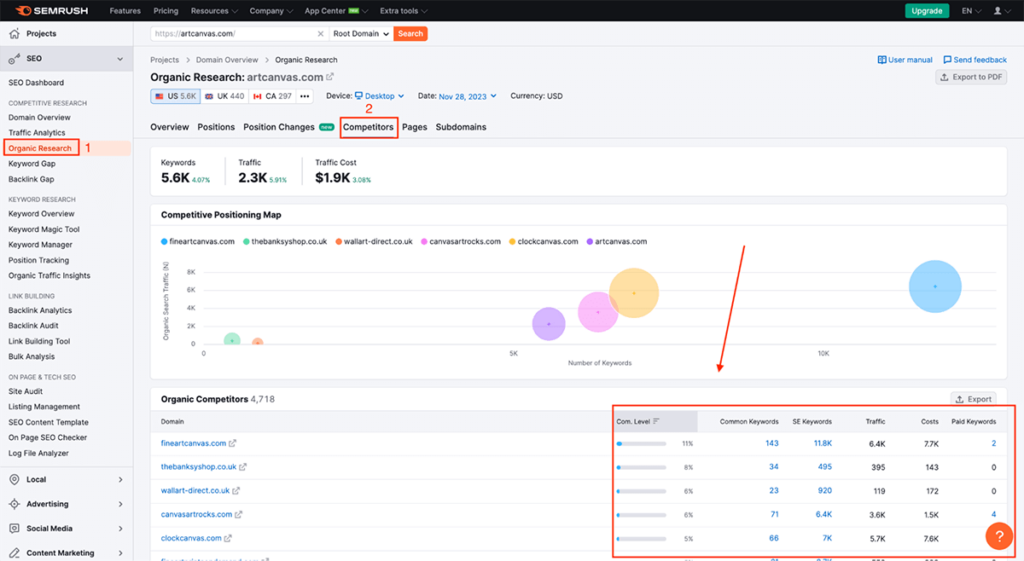Open canvasartrocks.com external link icon
This screenshot has width=1024, height=561.
click(x=238, y=515)
